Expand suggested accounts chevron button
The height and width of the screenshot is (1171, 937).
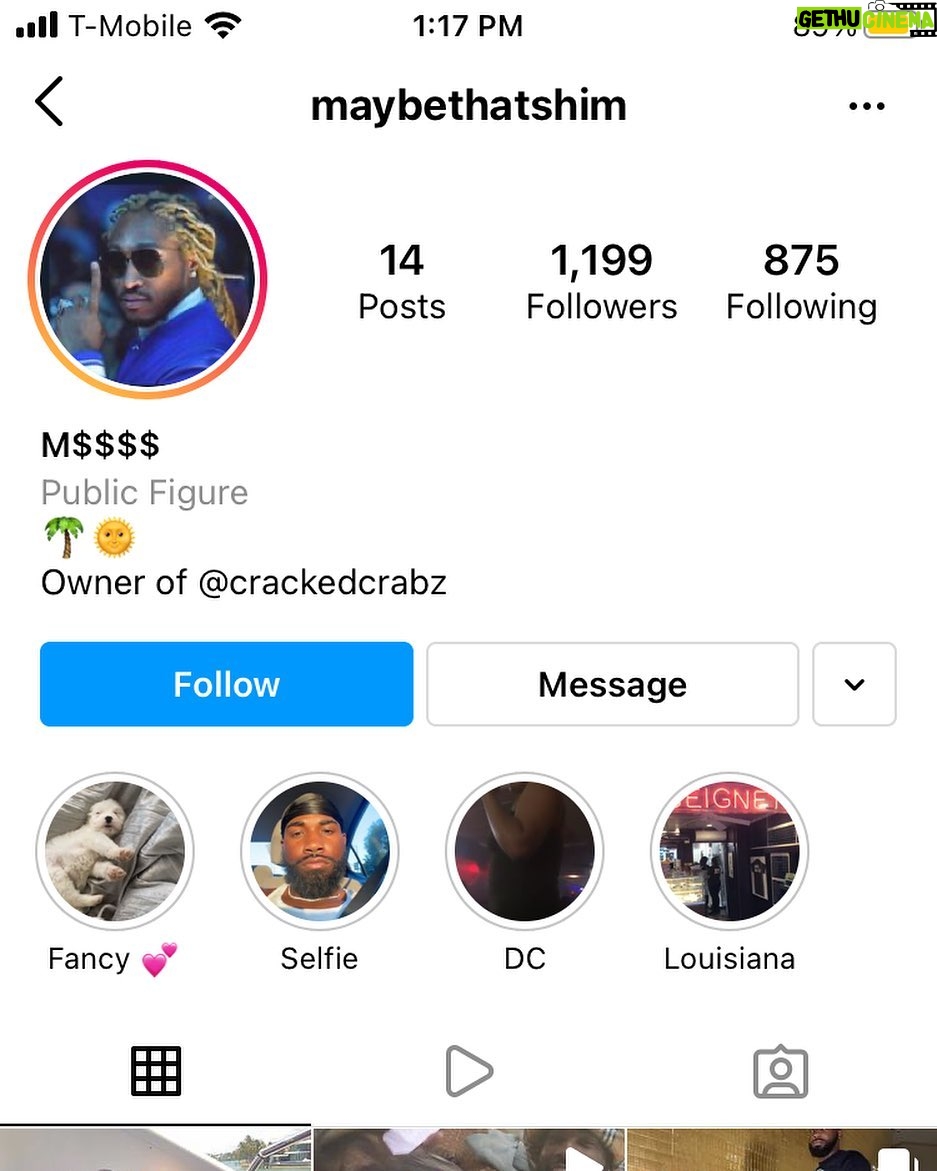(x=854, y=684)
